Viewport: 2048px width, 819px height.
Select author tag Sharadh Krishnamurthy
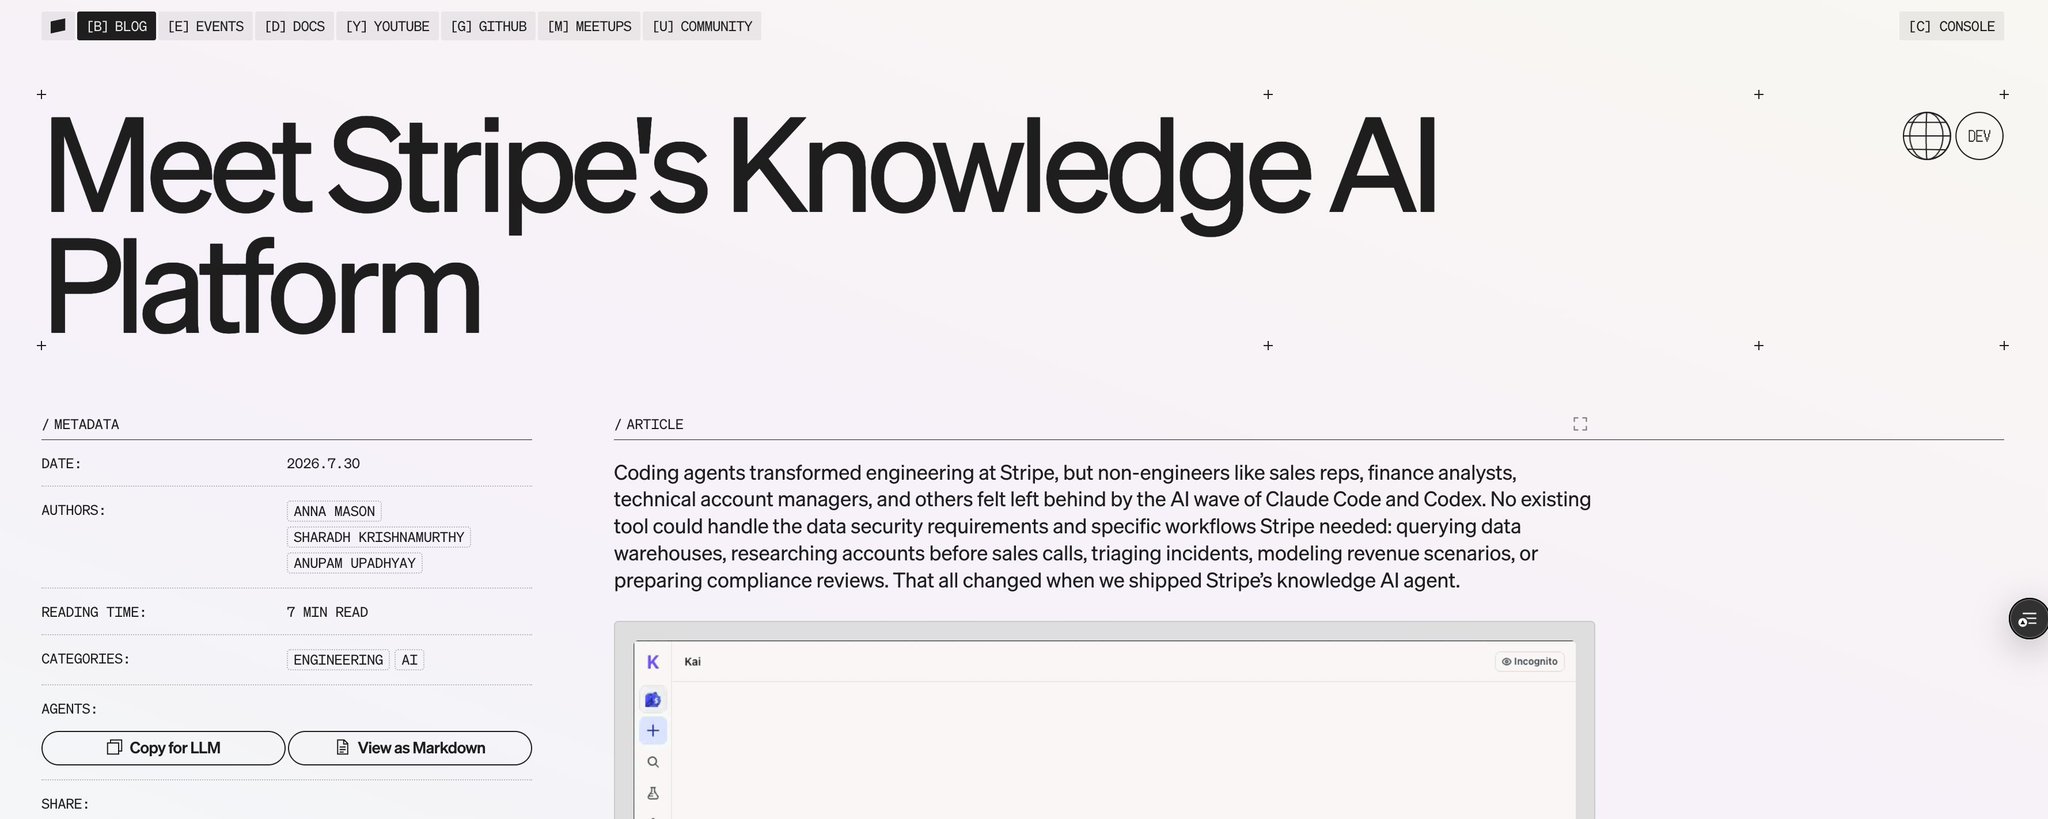[x=379, y=537]
